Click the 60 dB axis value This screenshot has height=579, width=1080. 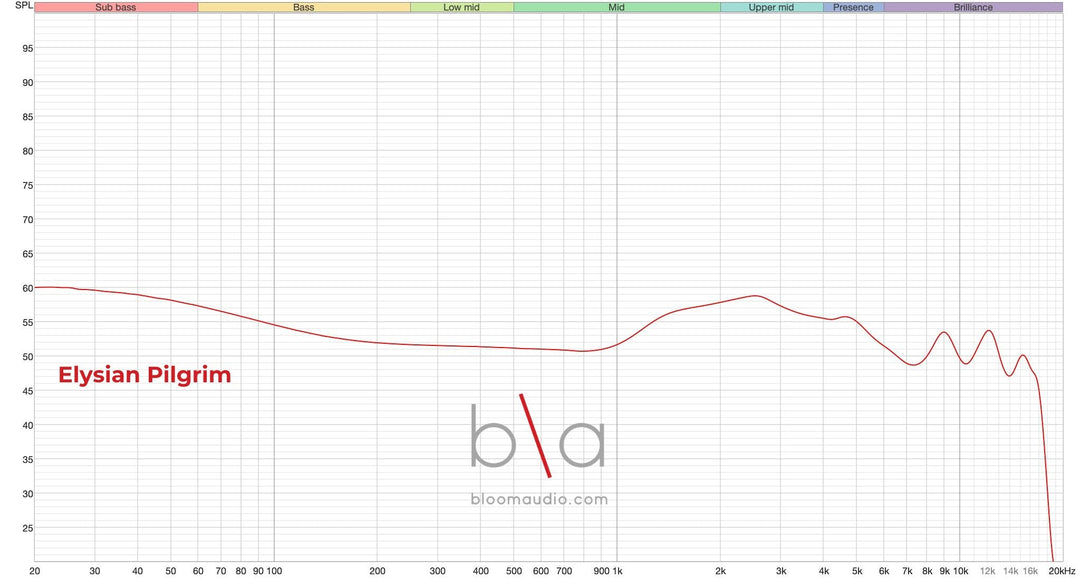click(x=28, y=288)
